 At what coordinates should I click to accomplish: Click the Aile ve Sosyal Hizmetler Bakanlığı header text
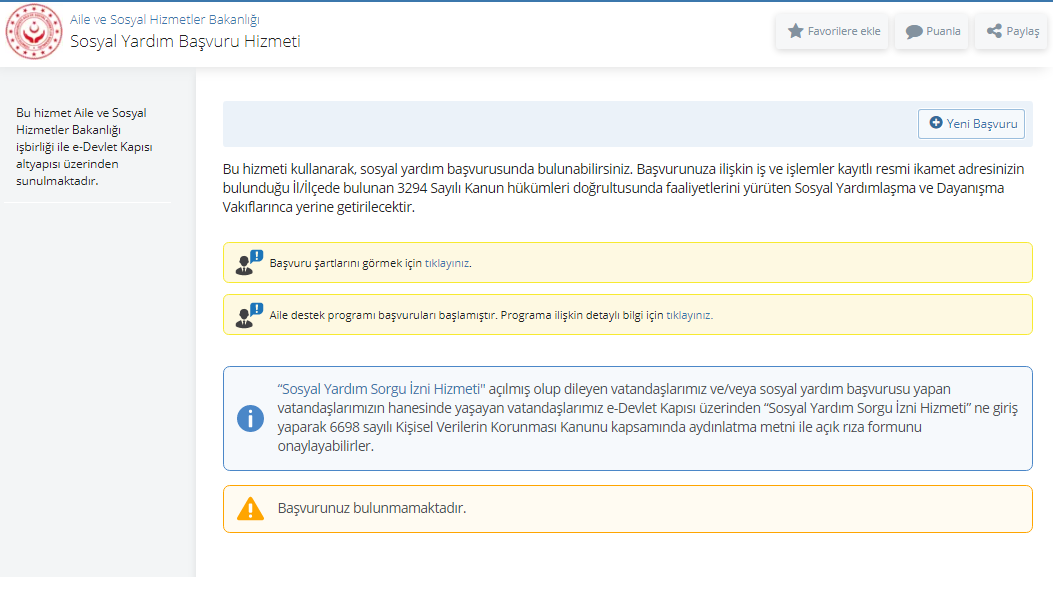coord(165,19)
